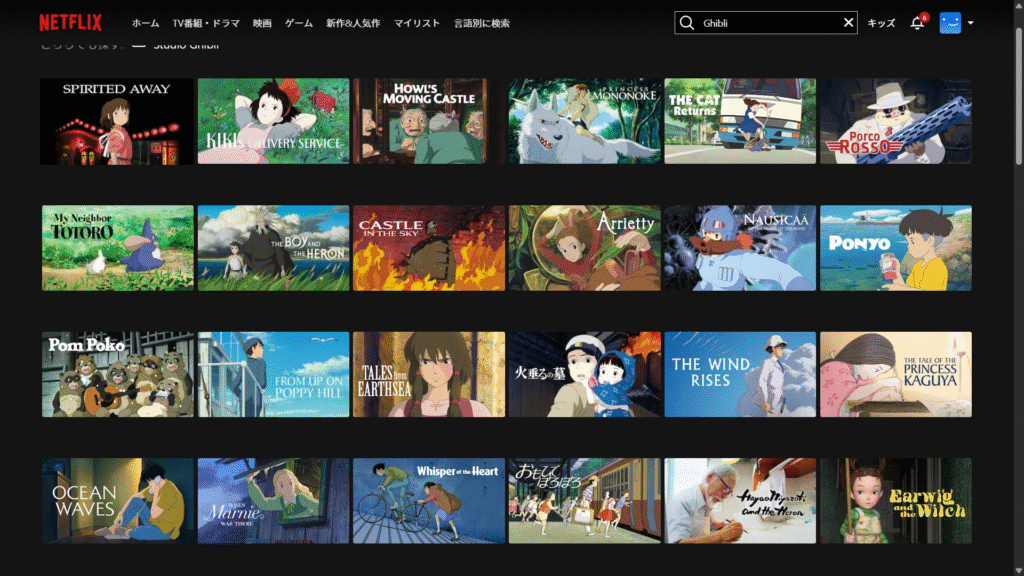This screenshot has height=576, width=1024.
Task: Open Hayao Miyazaki and the Heron thumbnail
Action: (x=740, y=501)
